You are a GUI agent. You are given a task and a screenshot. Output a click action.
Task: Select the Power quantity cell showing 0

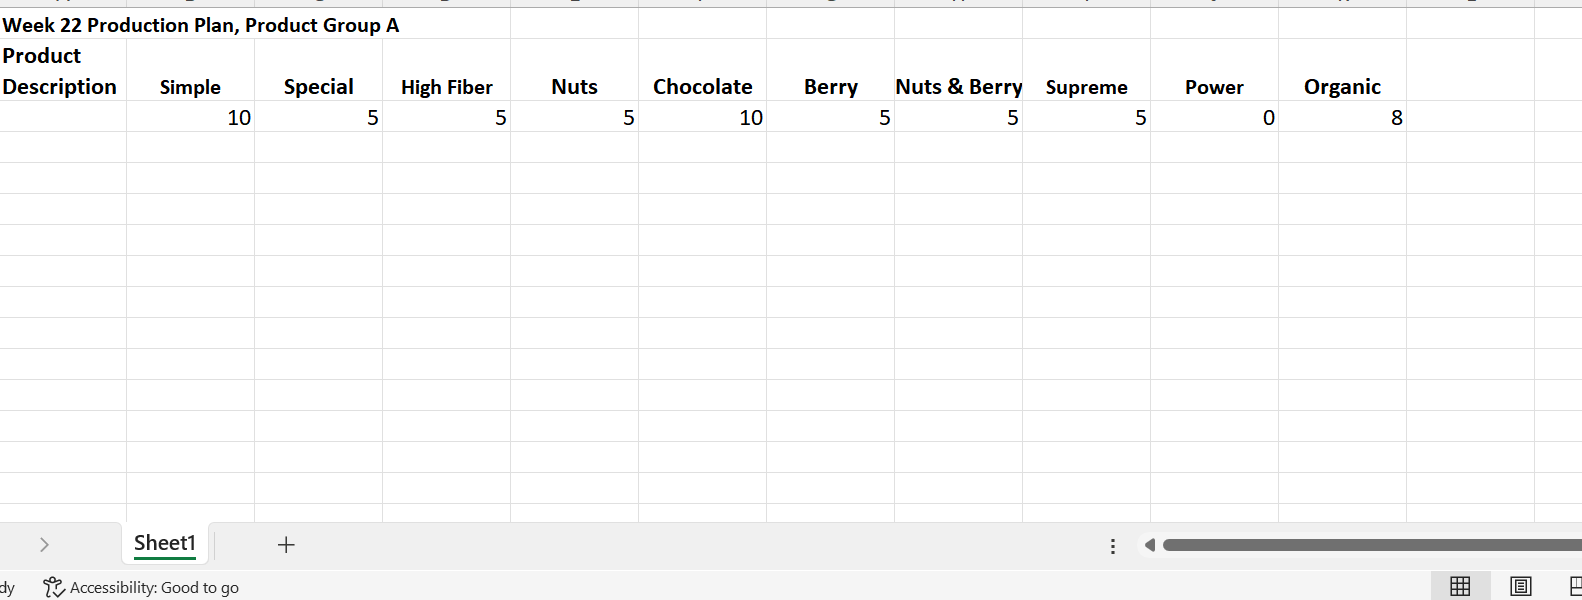1214,117
